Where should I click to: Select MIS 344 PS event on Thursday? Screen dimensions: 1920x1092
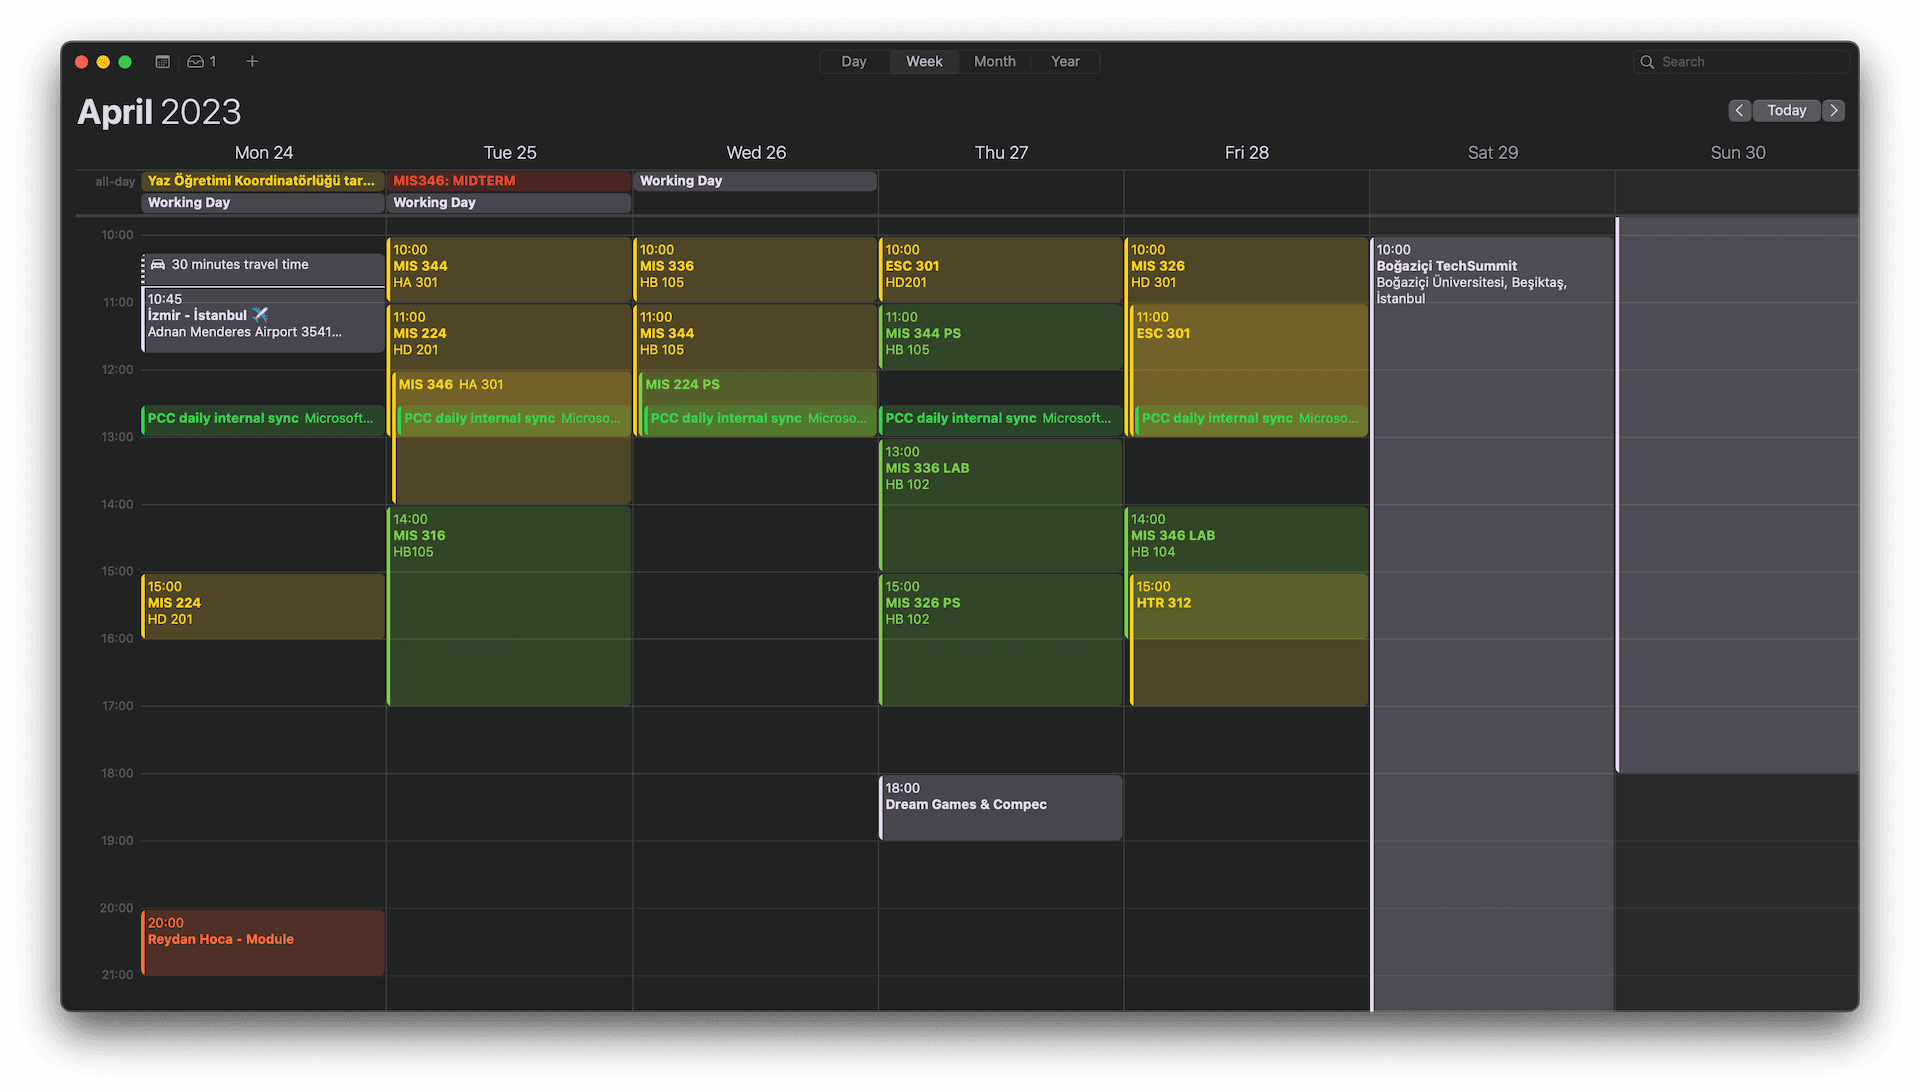[1001, 336]
